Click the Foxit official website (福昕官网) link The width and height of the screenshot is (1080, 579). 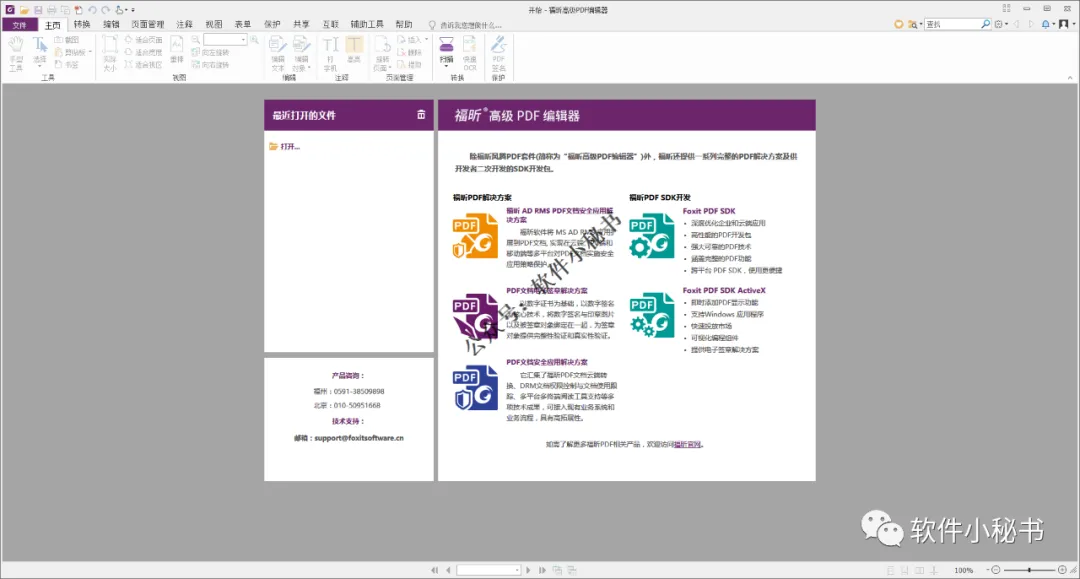pyautogui.click(x=687, y=445)
